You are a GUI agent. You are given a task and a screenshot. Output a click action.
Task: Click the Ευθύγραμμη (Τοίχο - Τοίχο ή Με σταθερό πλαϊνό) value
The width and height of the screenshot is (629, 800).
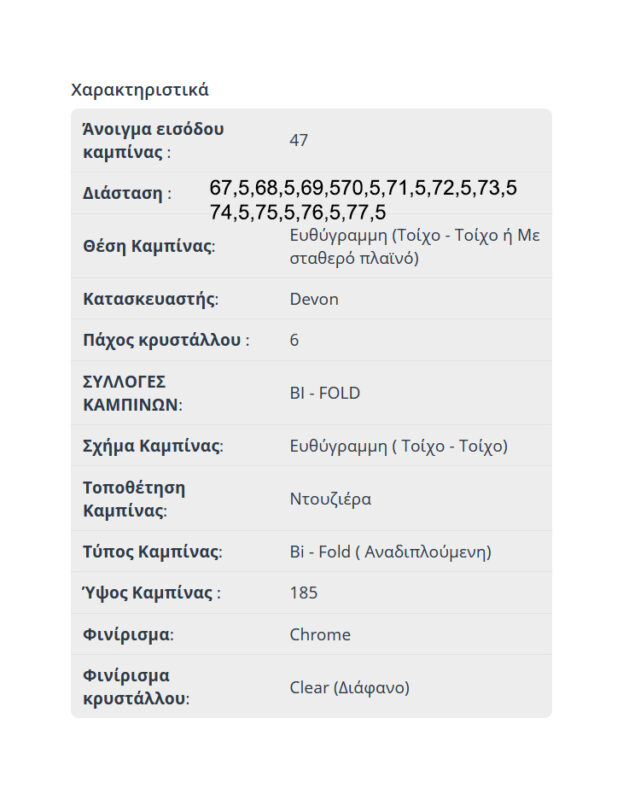[414, 247]
